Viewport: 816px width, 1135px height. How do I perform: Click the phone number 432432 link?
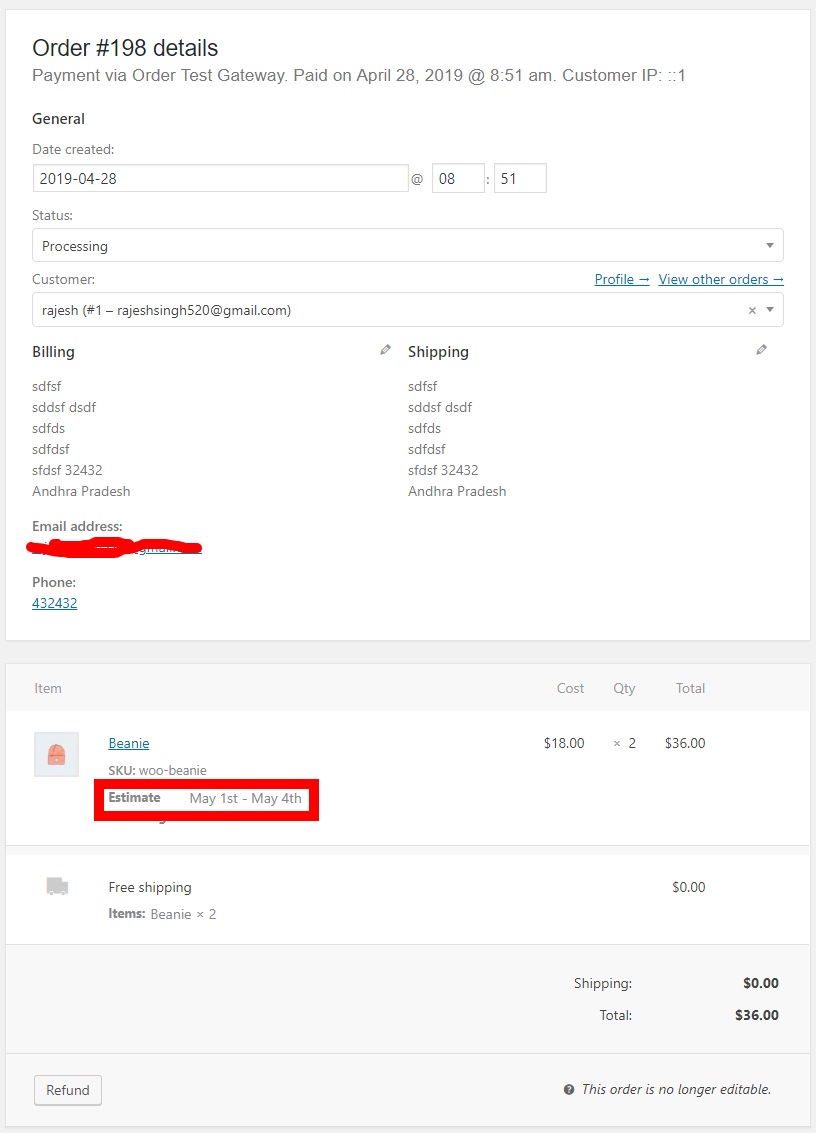click(x=54, y=602)
